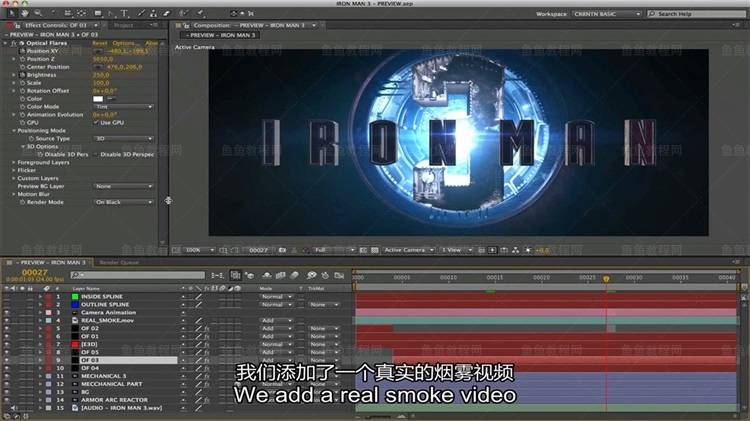Screen dimensions: 750x421
Task: Click the auto-keyframe stopwatch icon
Action: pyautogui.click(x=325, y=276)
